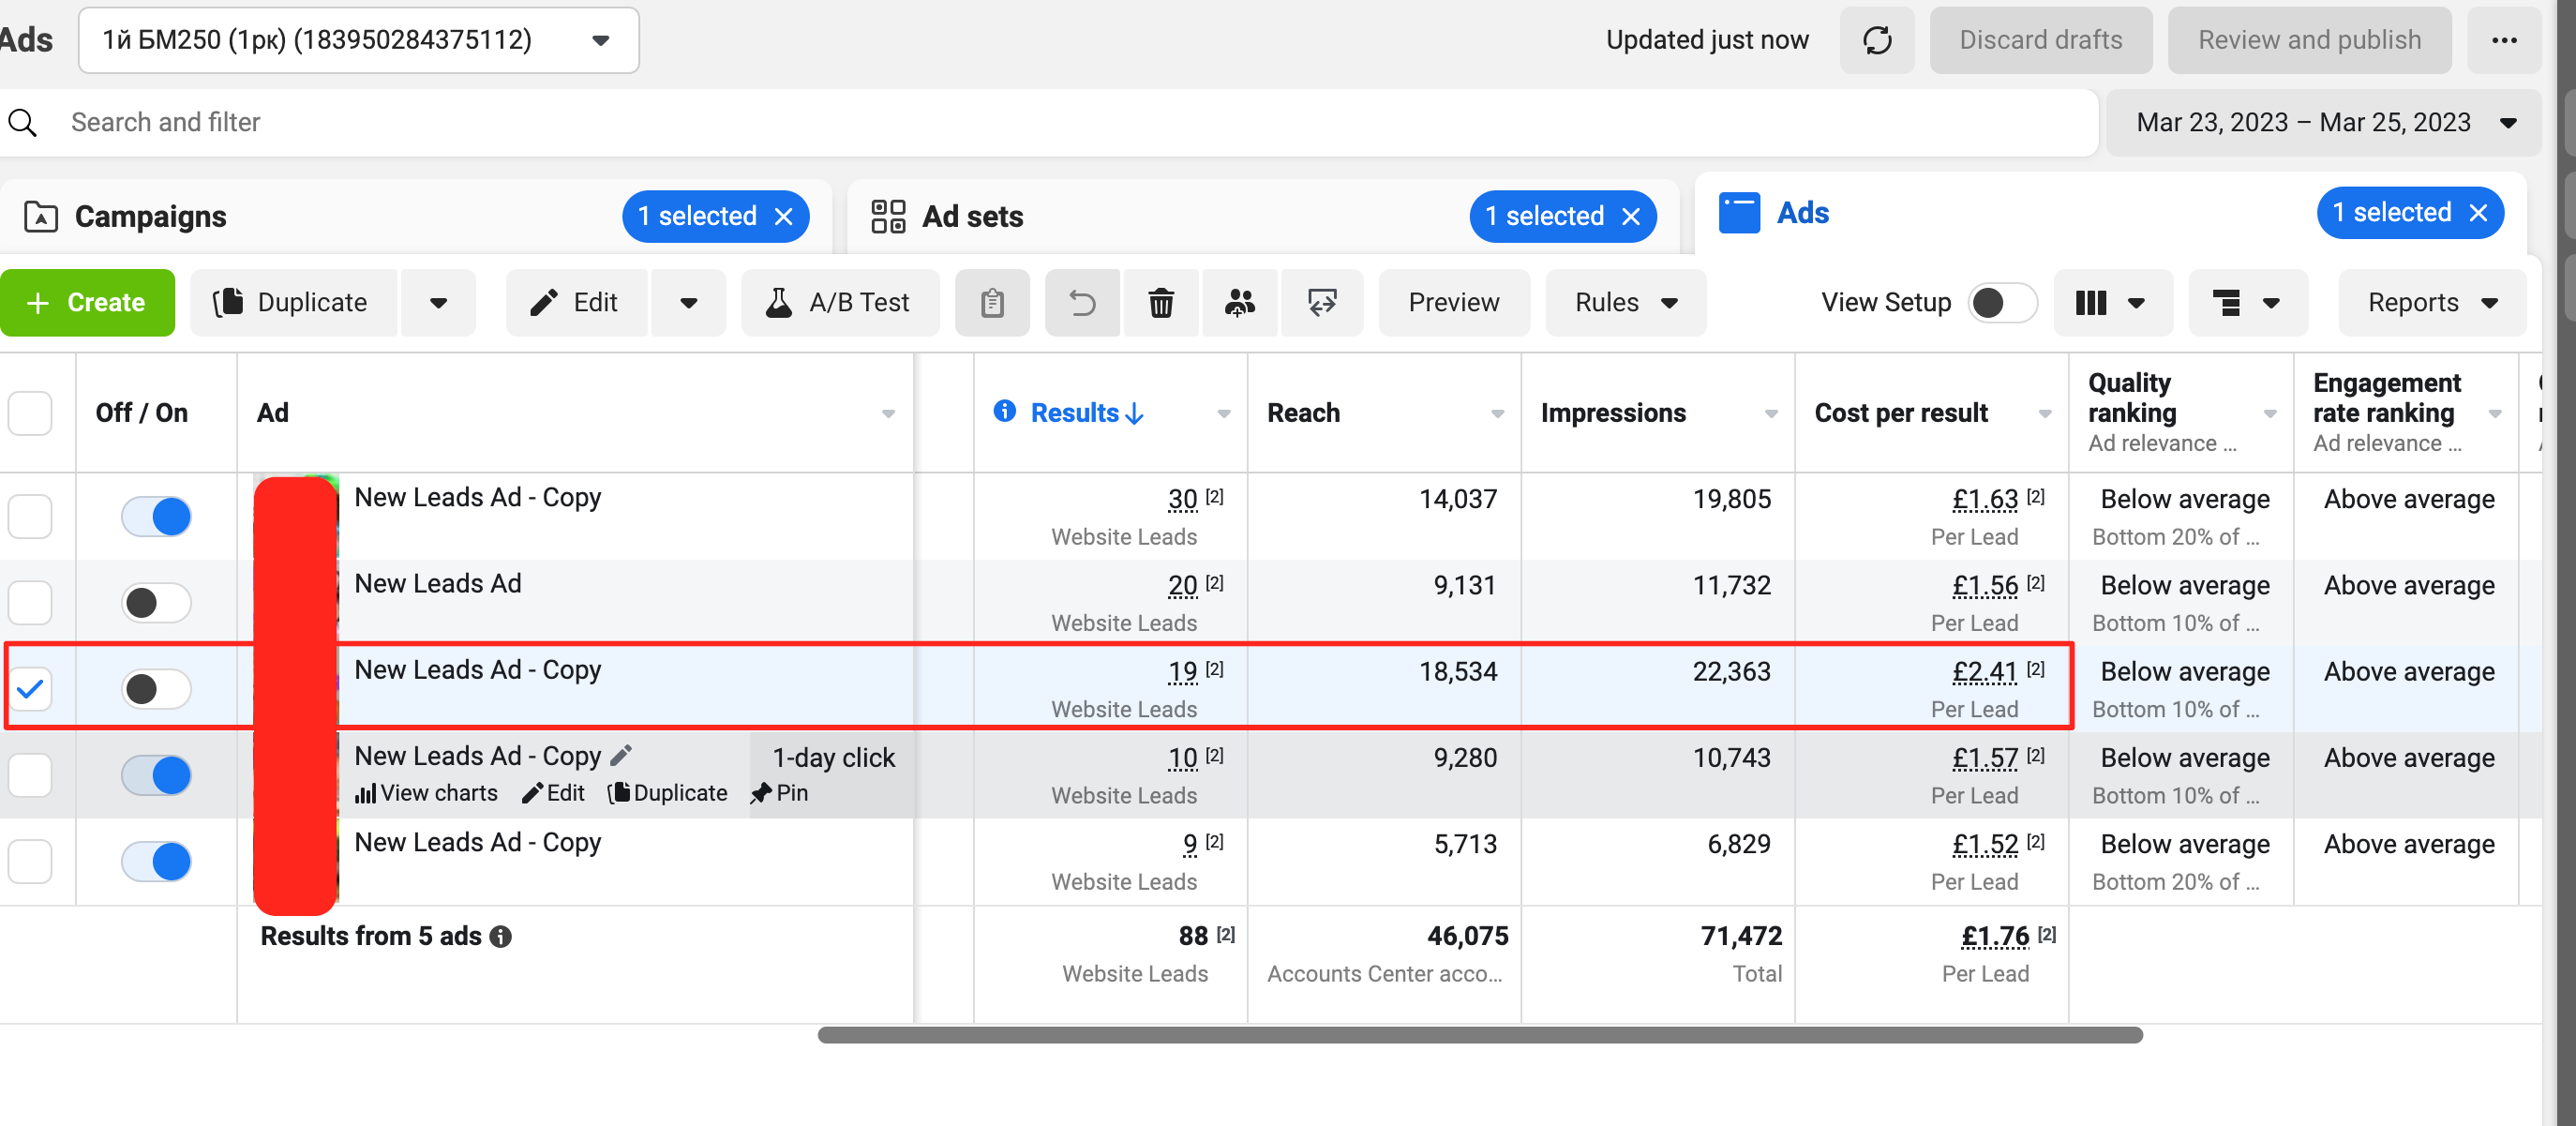
Task: Uncheck the selected New Leads Ad - Copy row
Action: (x=31, y=689)
